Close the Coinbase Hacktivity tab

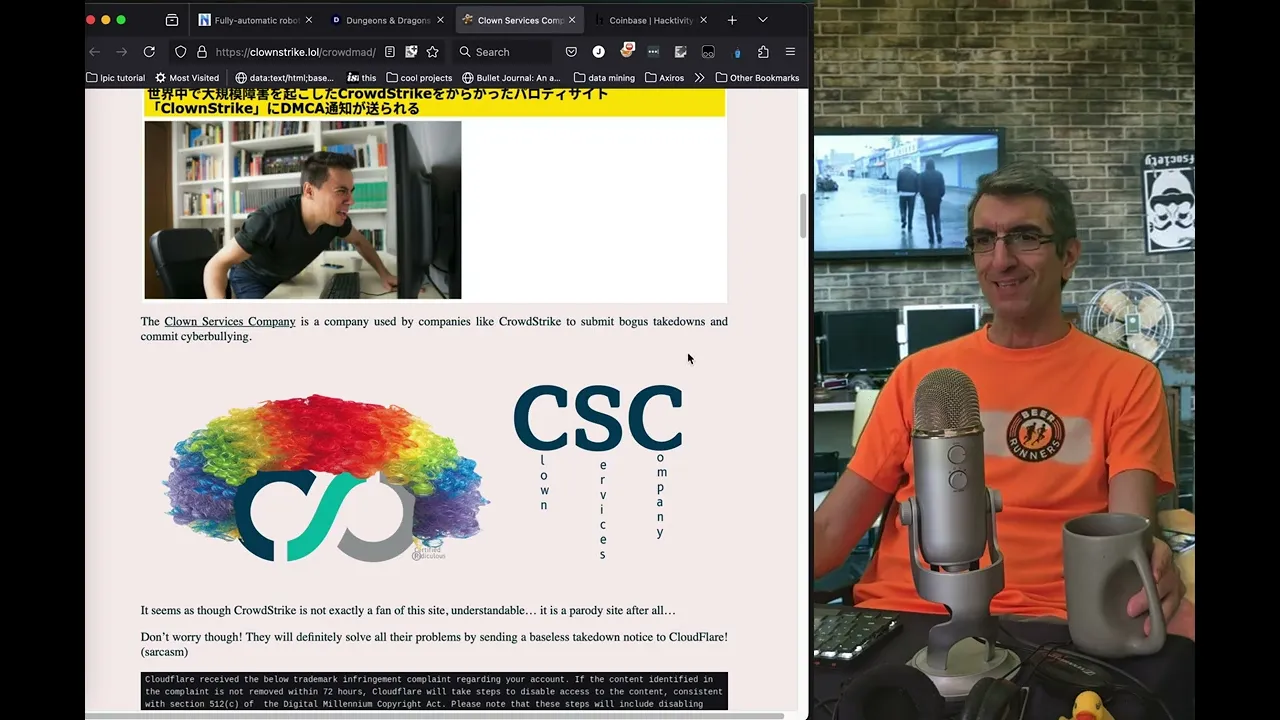(x=703, y=20)
